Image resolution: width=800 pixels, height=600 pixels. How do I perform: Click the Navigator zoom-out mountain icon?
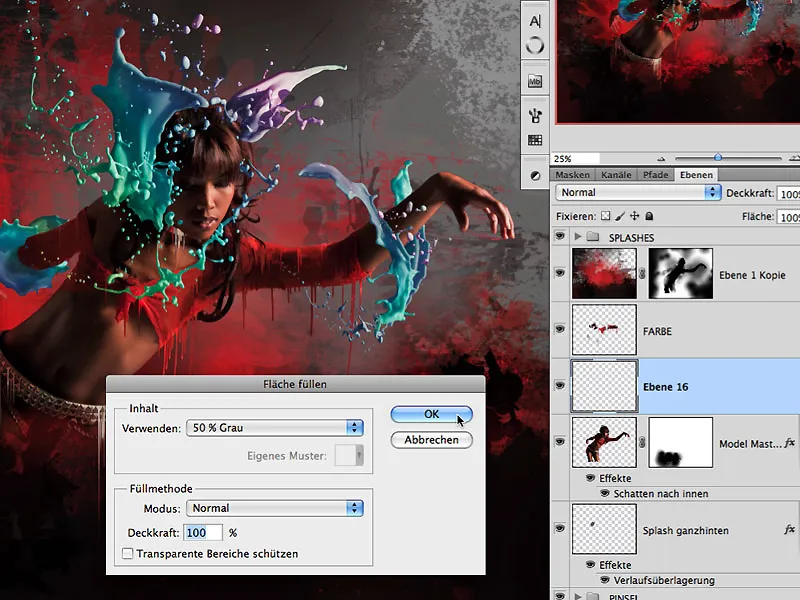662,159
